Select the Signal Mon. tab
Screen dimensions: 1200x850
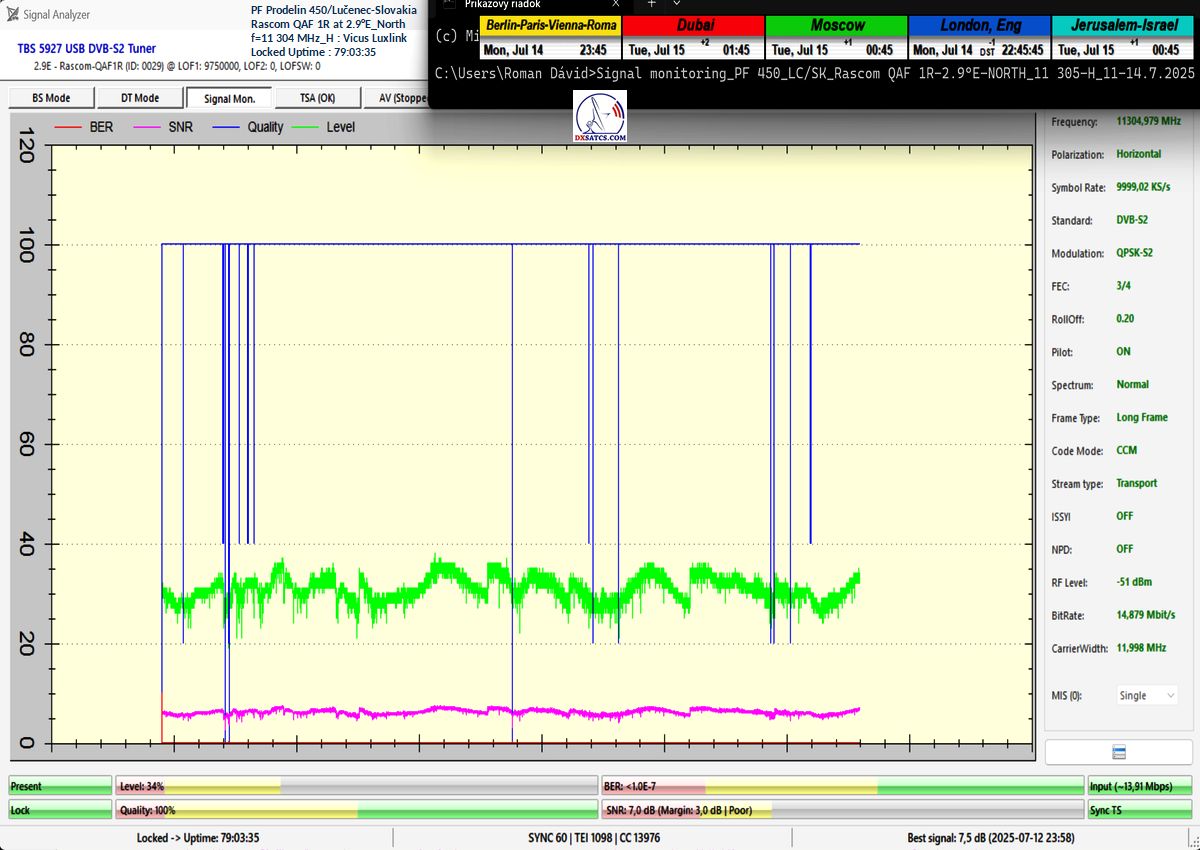[x=229, y=98]
